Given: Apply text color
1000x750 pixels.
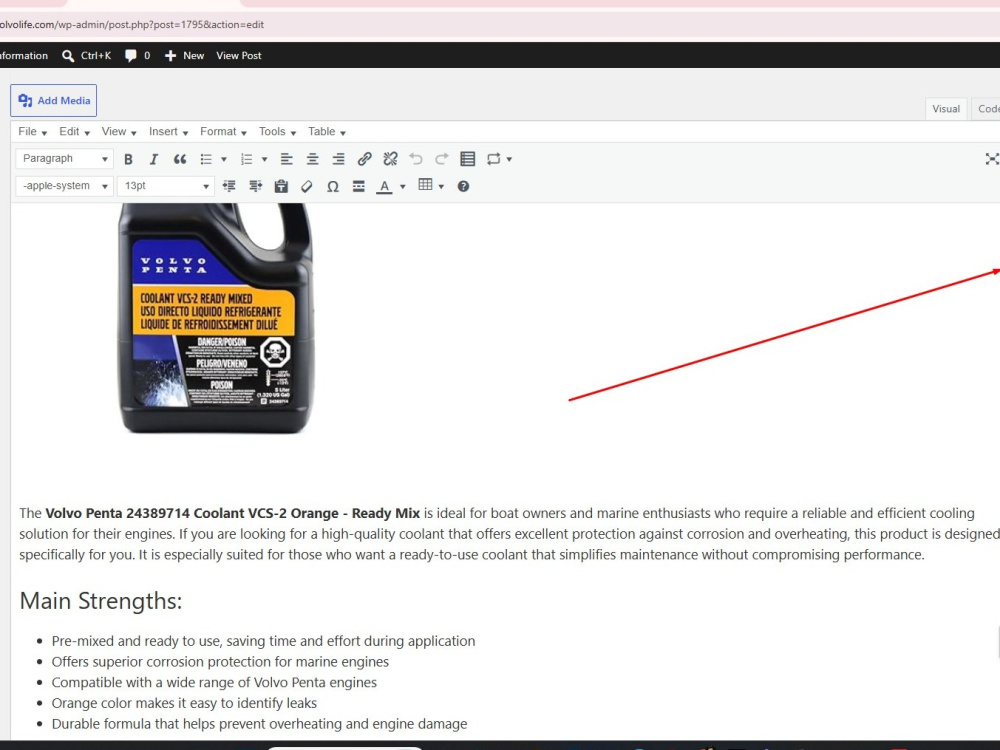Looking at the screenshot, I should tap(385, 186).
